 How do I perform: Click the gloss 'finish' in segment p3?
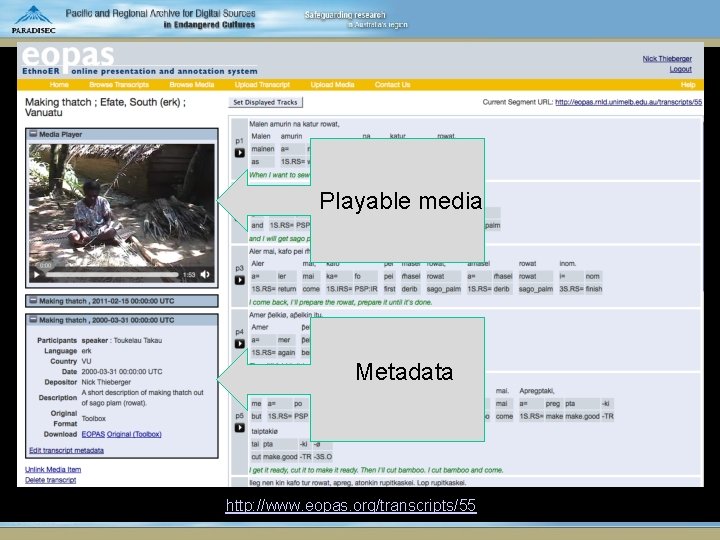594,289
